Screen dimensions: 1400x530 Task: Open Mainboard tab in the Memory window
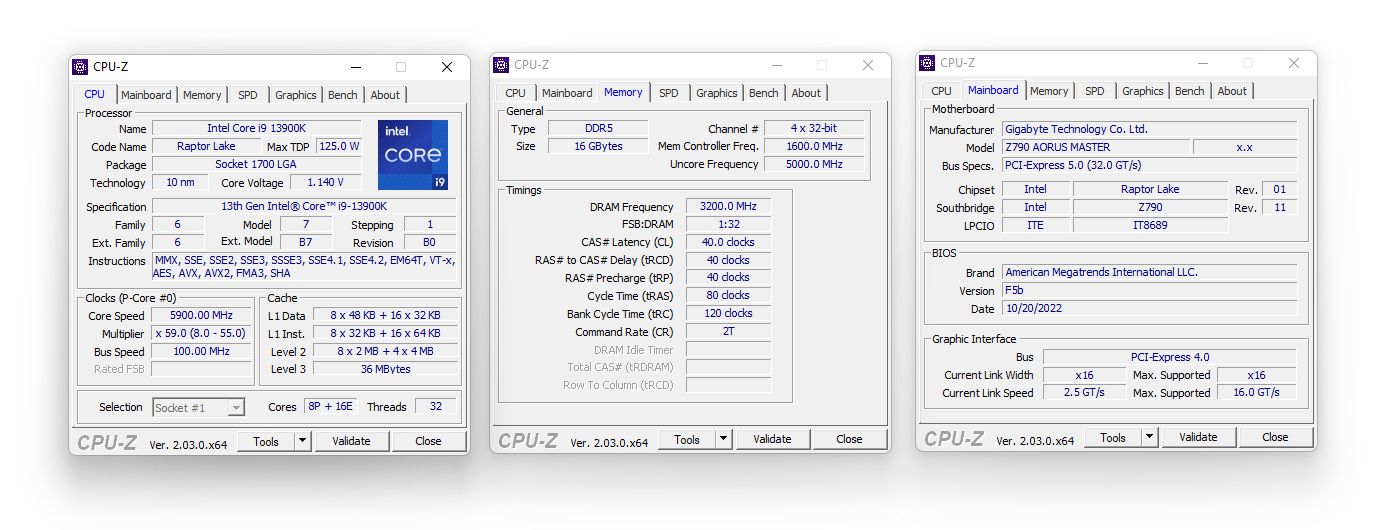567,93
